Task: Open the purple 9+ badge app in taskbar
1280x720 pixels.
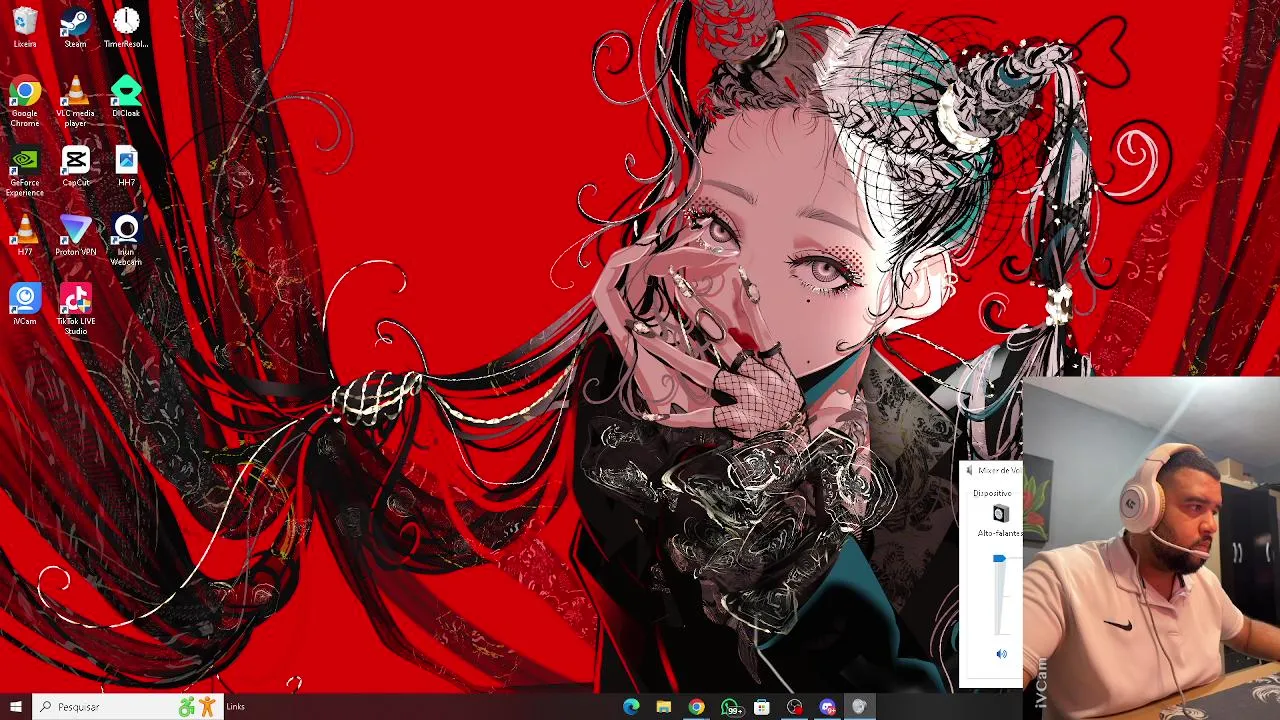Action: point(827,707)
